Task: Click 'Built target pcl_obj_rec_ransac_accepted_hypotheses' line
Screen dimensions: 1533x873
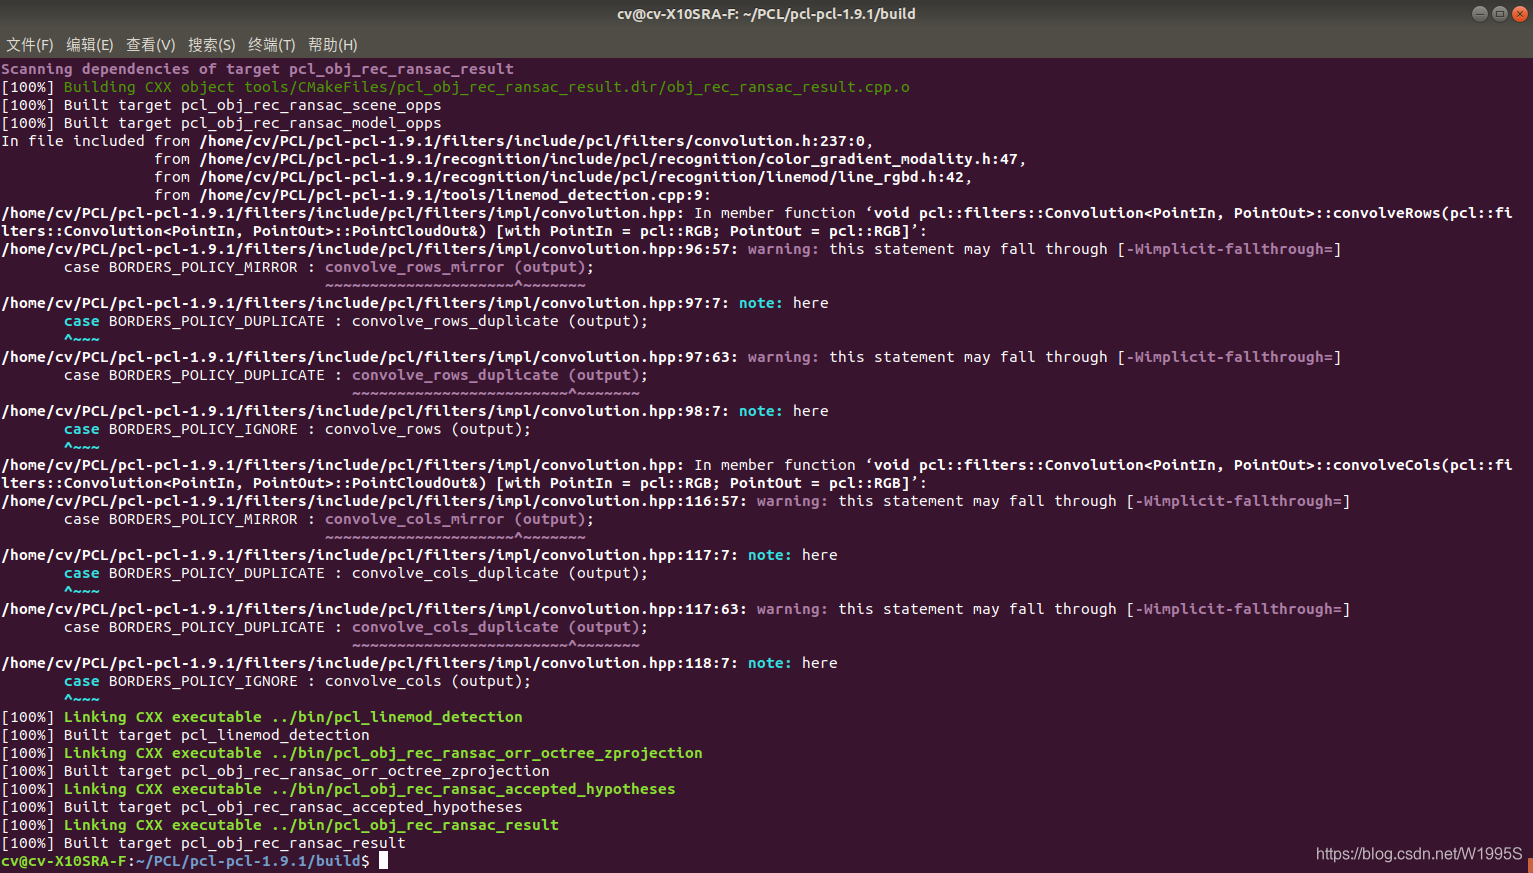Action: (x=262, y=807)
